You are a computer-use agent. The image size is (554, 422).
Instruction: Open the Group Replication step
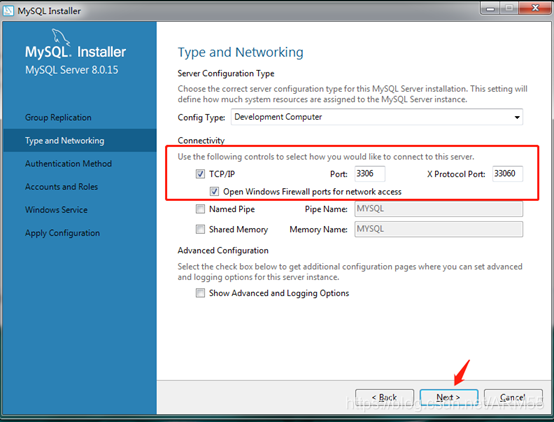click(58, 117)
